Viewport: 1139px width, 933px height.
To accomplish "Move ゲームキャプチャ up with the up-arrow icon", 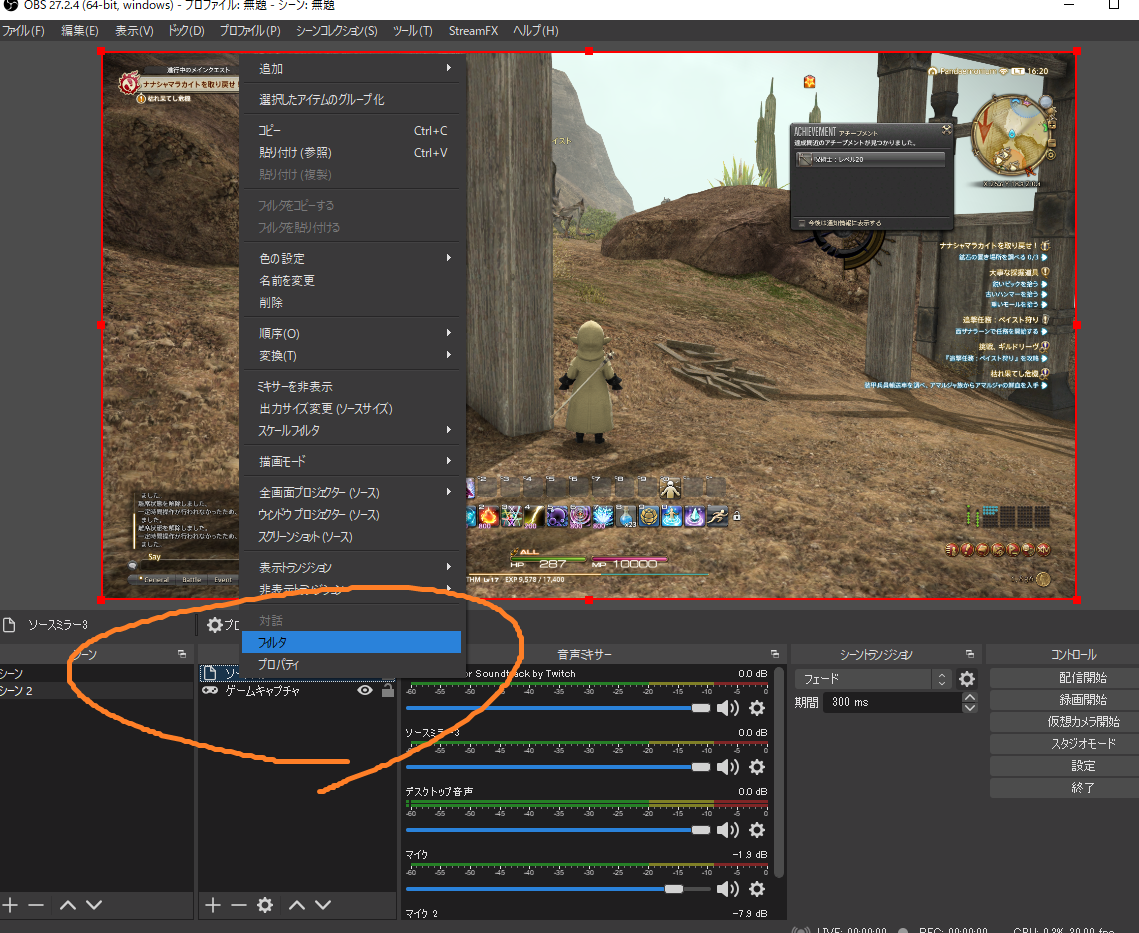I will pos(297,906).
